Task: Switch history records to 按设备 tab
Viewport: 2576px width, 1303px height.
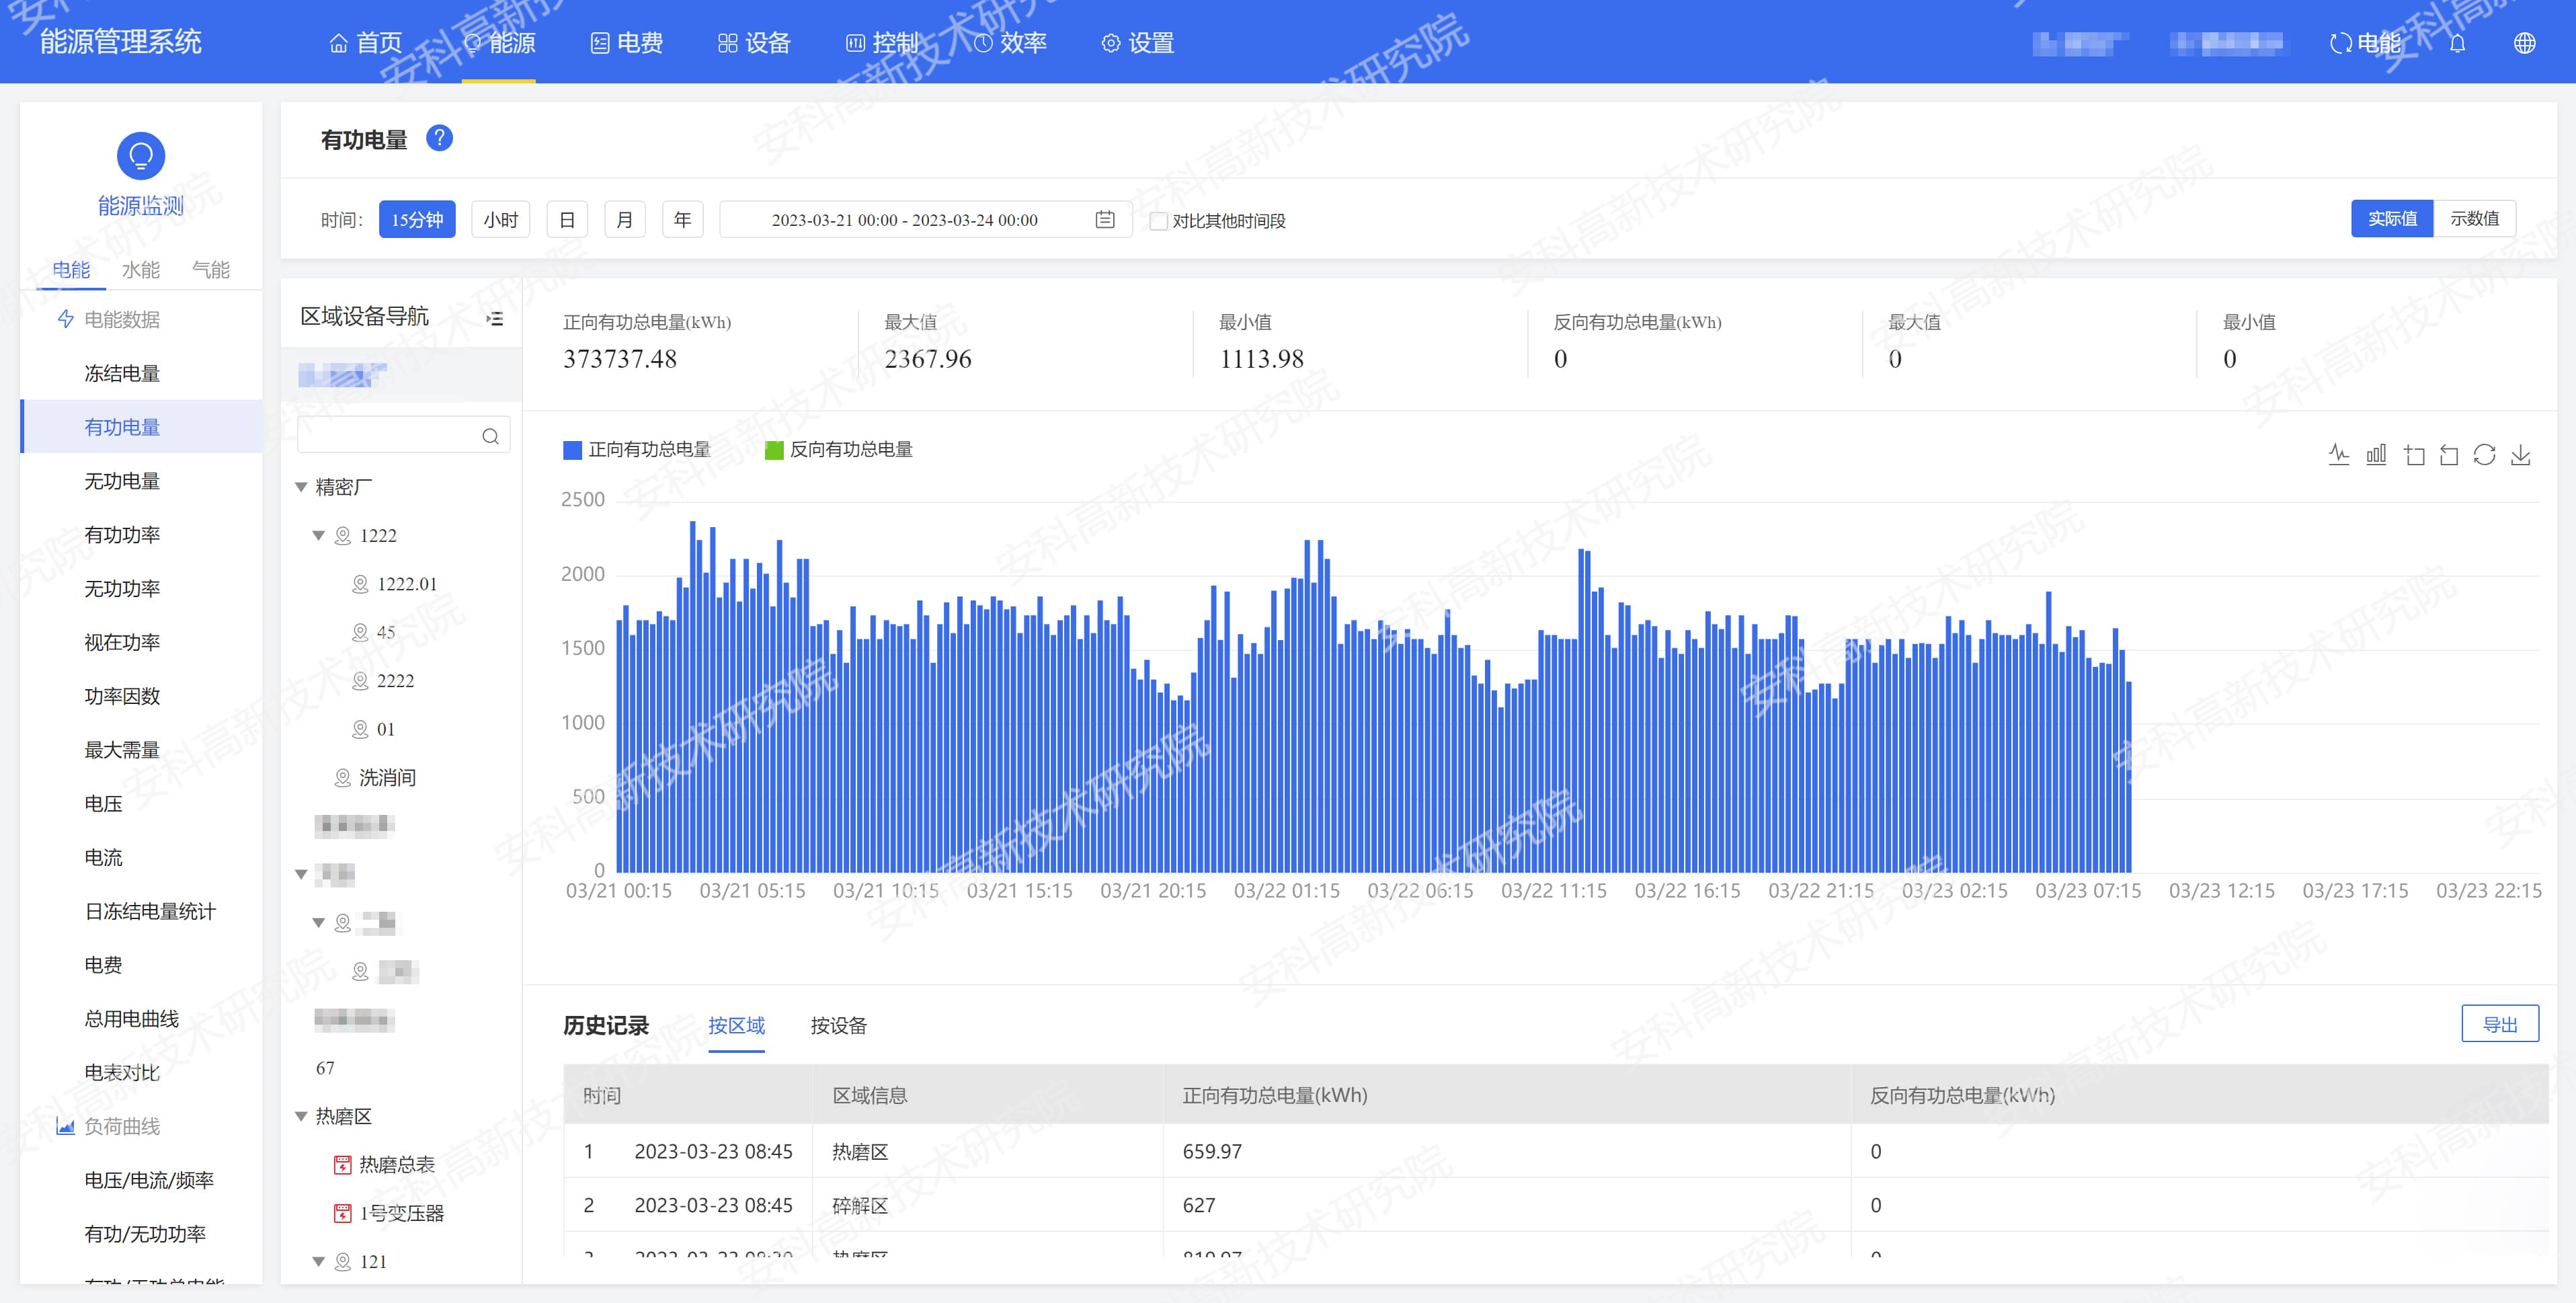Action: (x=839, y=1025)
